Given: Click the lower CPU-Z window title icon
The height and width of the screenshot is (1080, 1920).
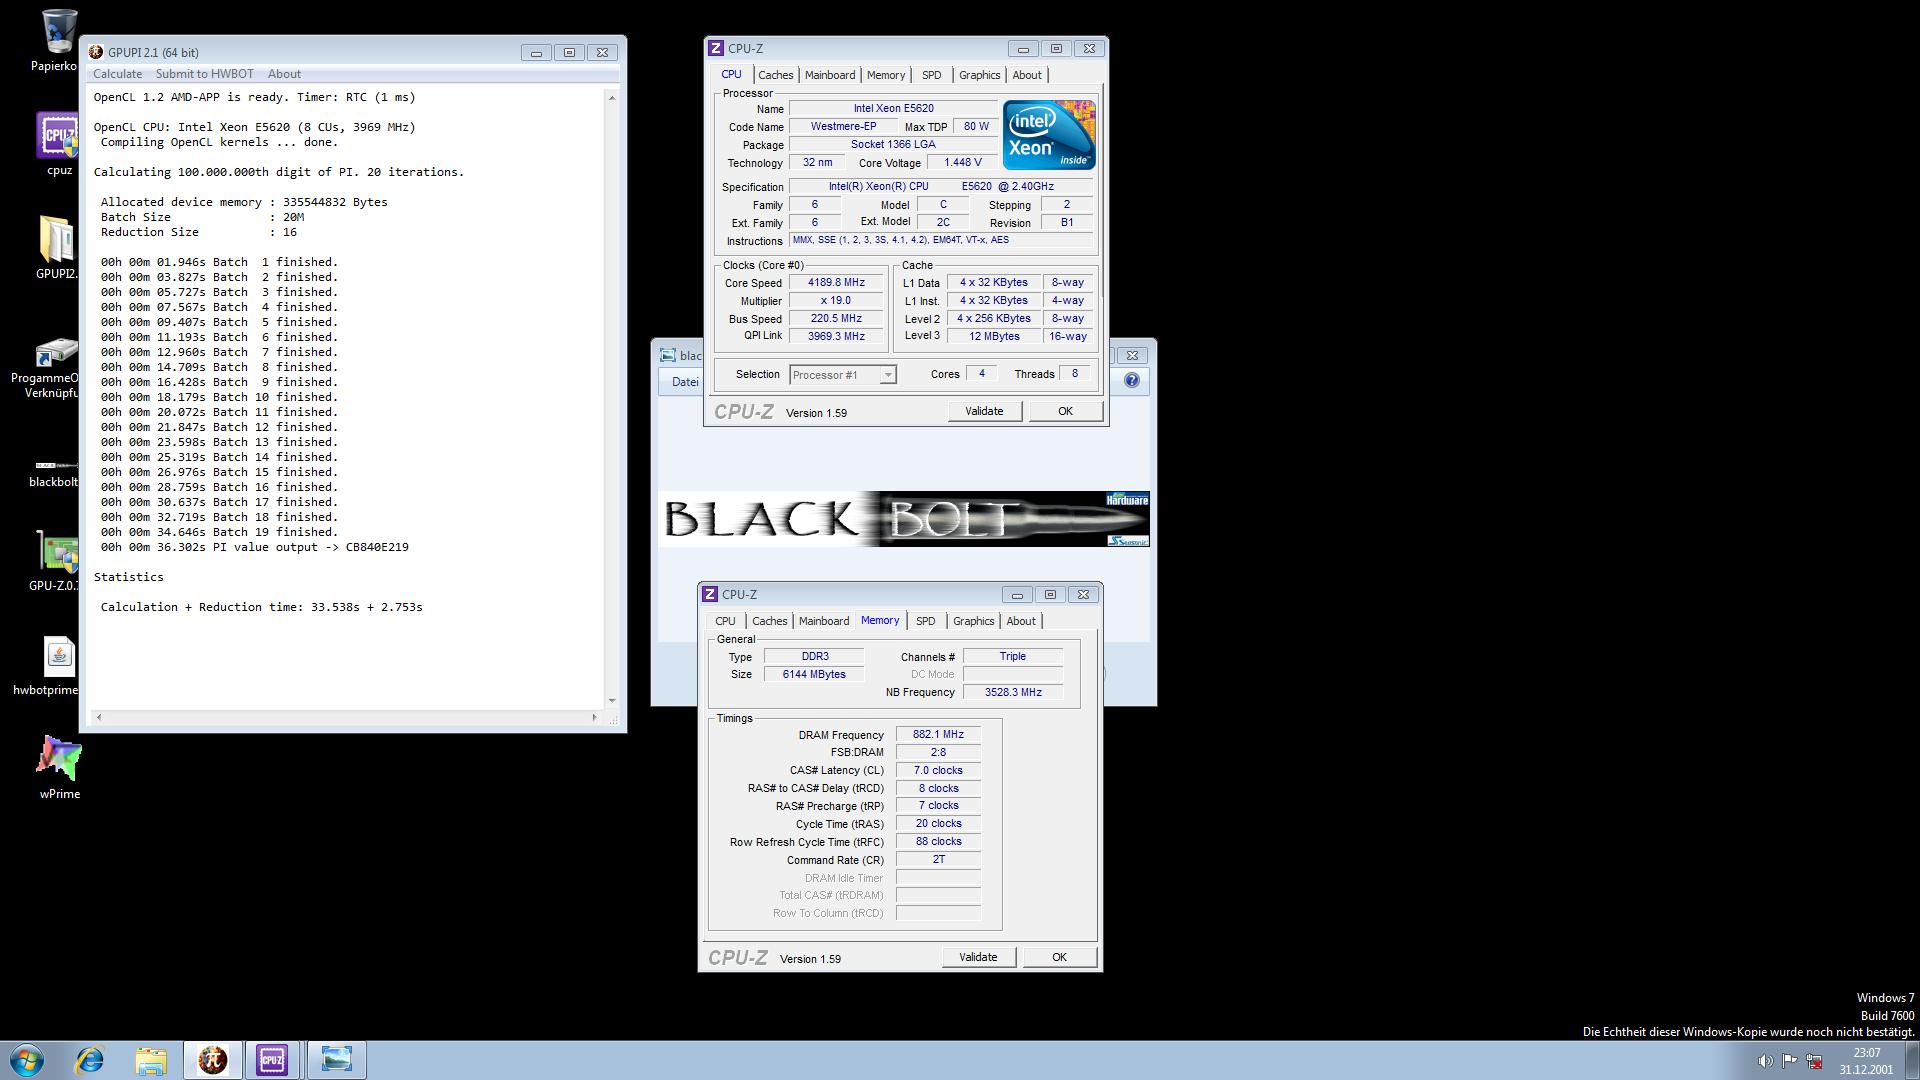Looking at the screenshot, I should point(710,594).
